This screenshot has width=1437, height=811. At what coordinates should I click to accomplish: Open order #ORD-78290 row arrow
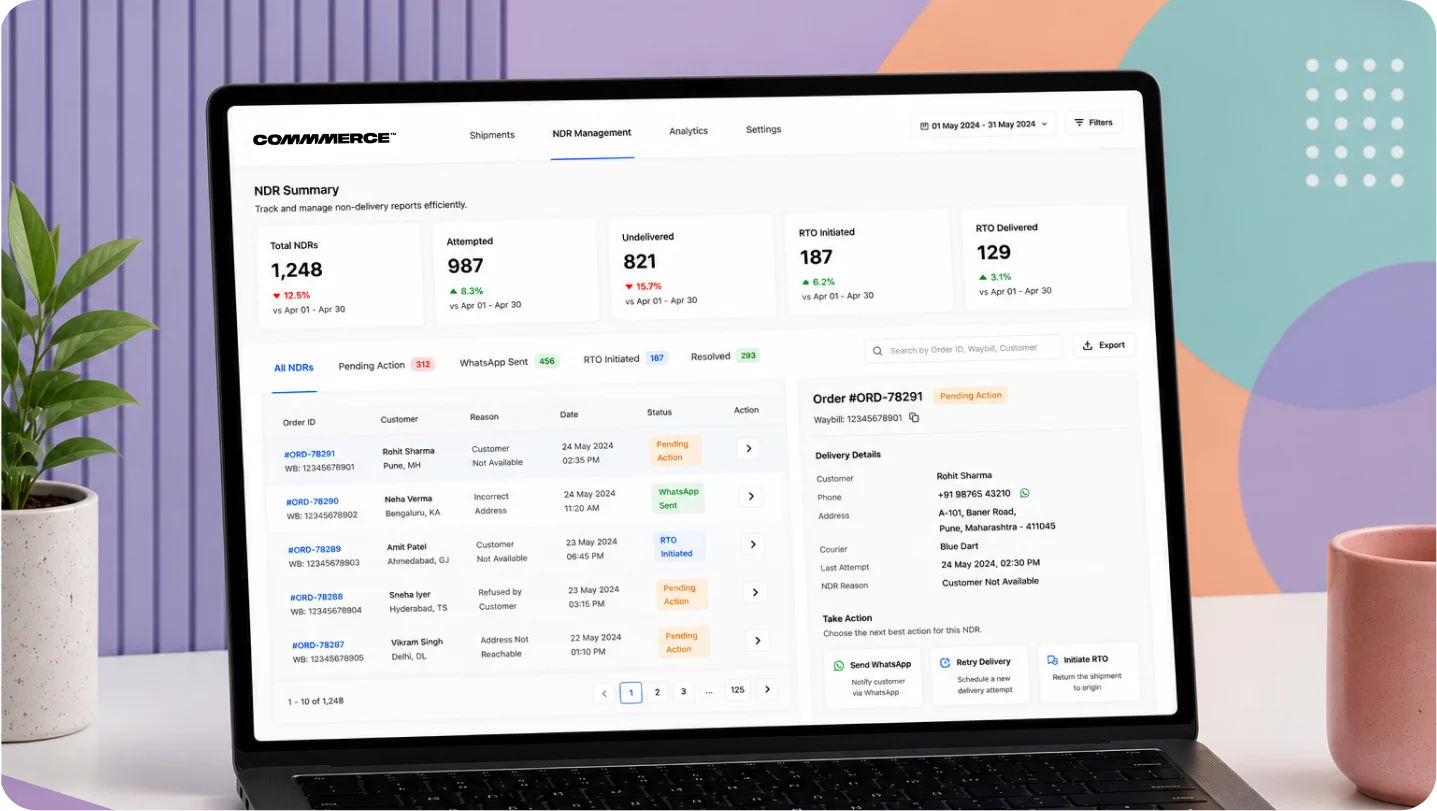751,496
